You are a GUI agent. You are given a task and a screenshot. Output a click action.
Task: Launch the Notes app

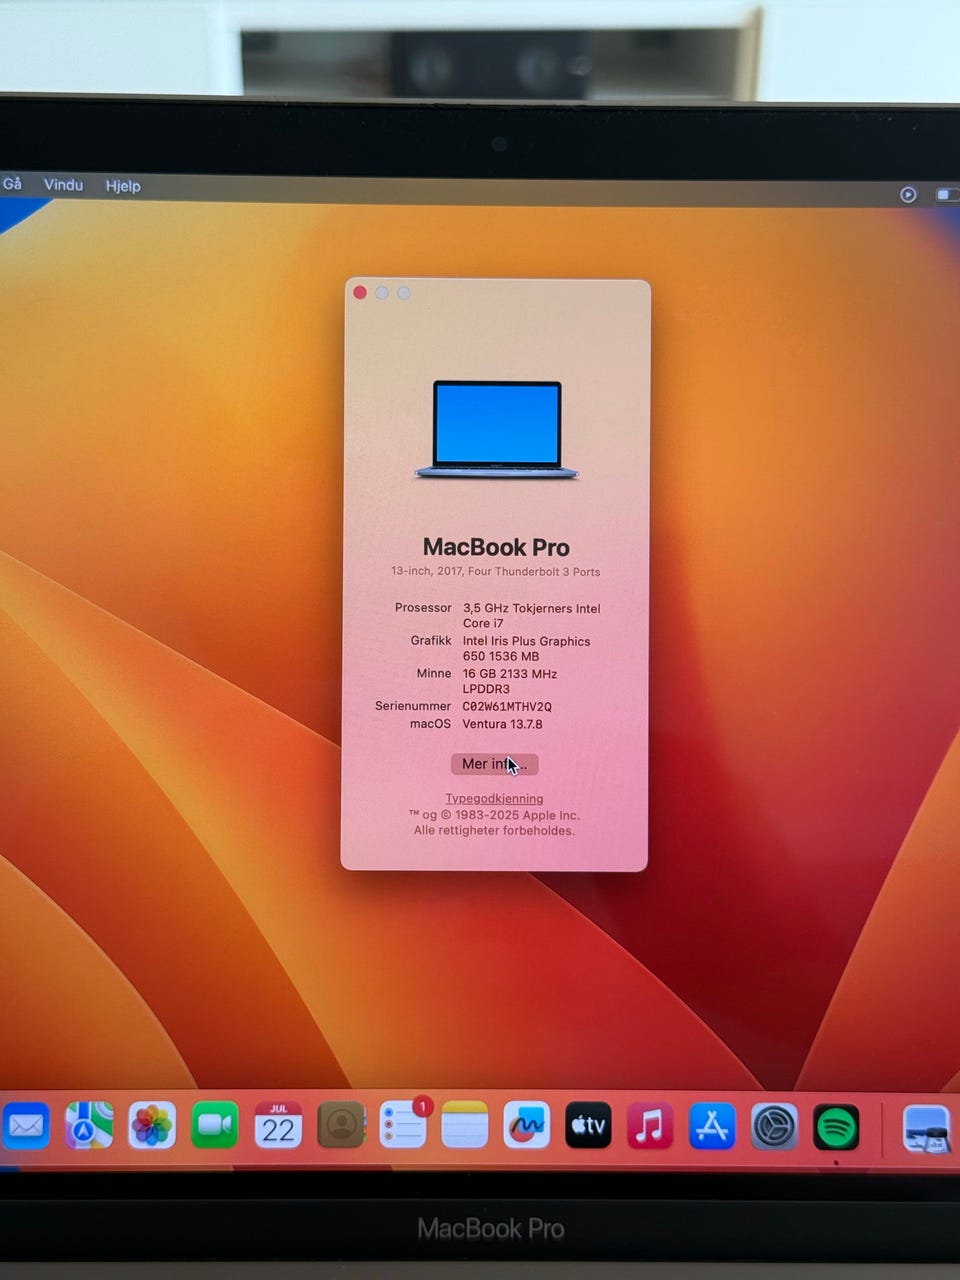click(464, 1126)
